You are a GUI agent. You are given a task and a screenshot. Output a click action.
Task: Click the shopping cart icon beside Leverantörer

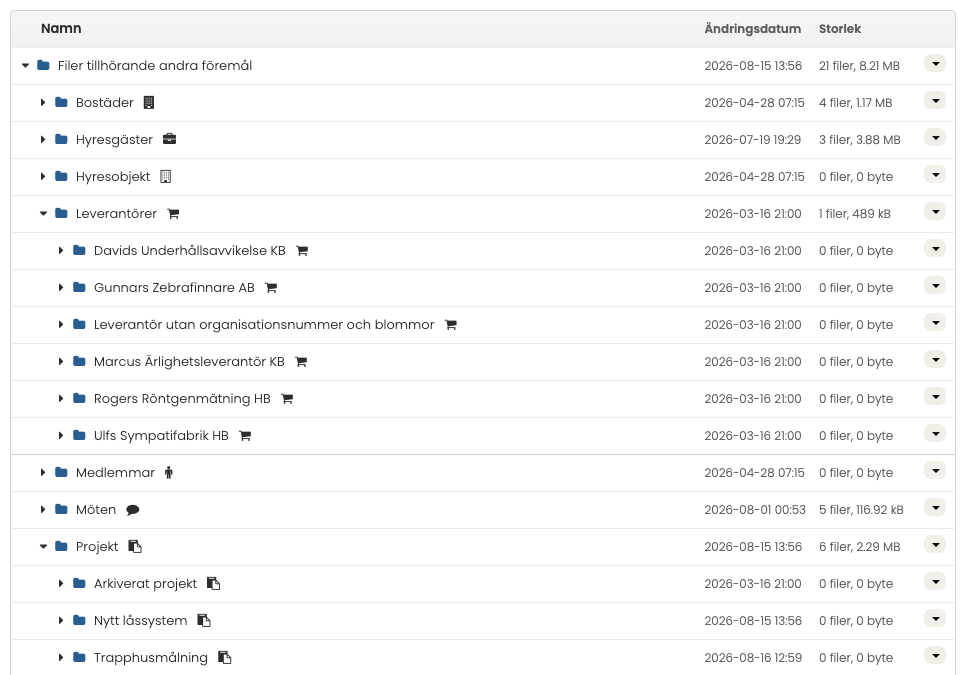(x=173, y=214)
